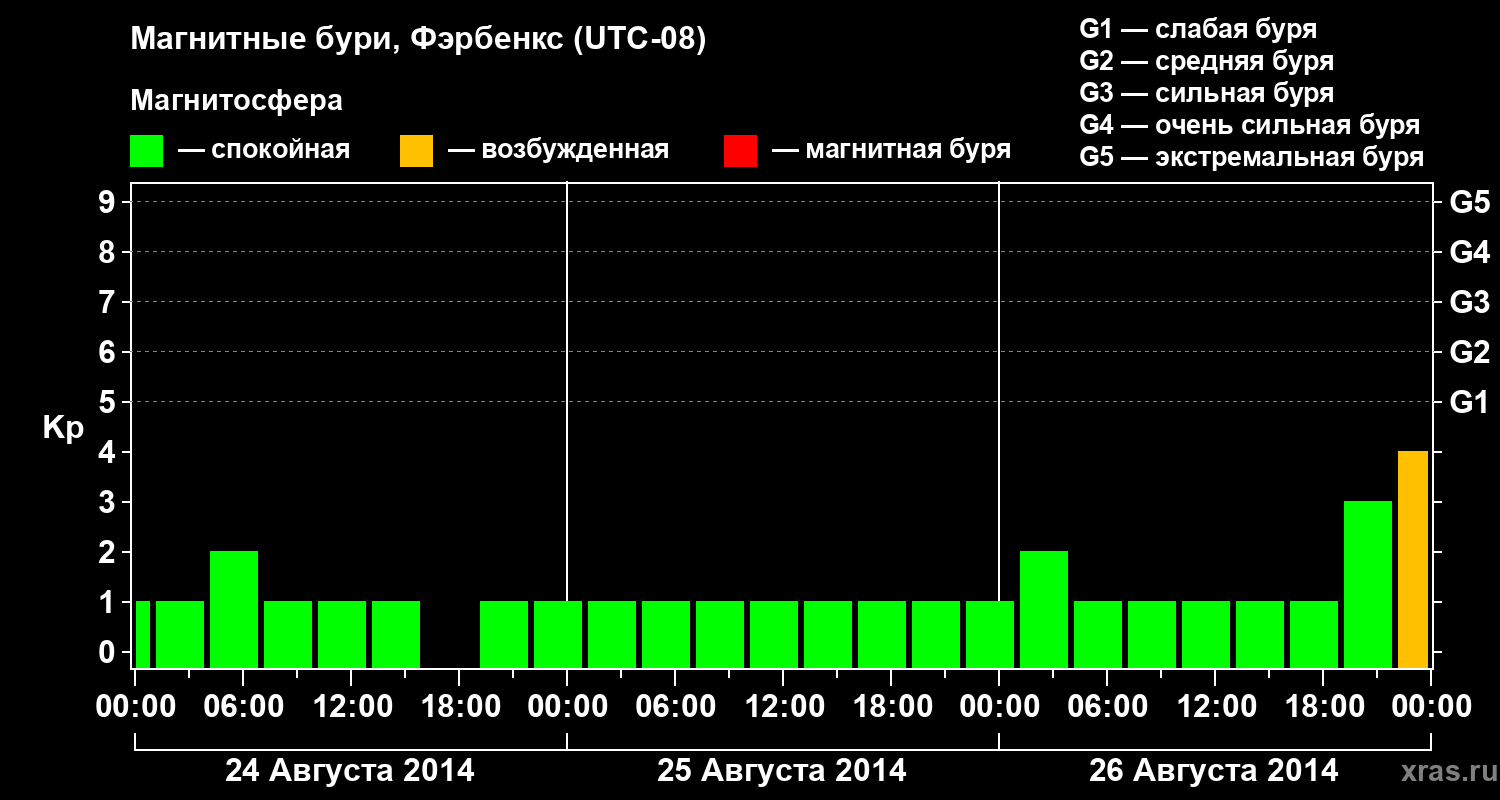
Task: Click 'G2 — средняя буря' legend line
Action: tap(1206, 61)
